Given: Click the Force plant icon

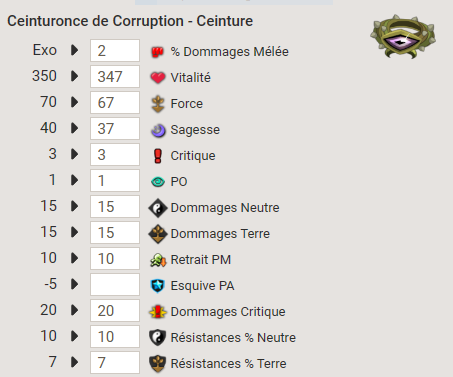Looking at the screenshot, I should [x=158, y=104].
